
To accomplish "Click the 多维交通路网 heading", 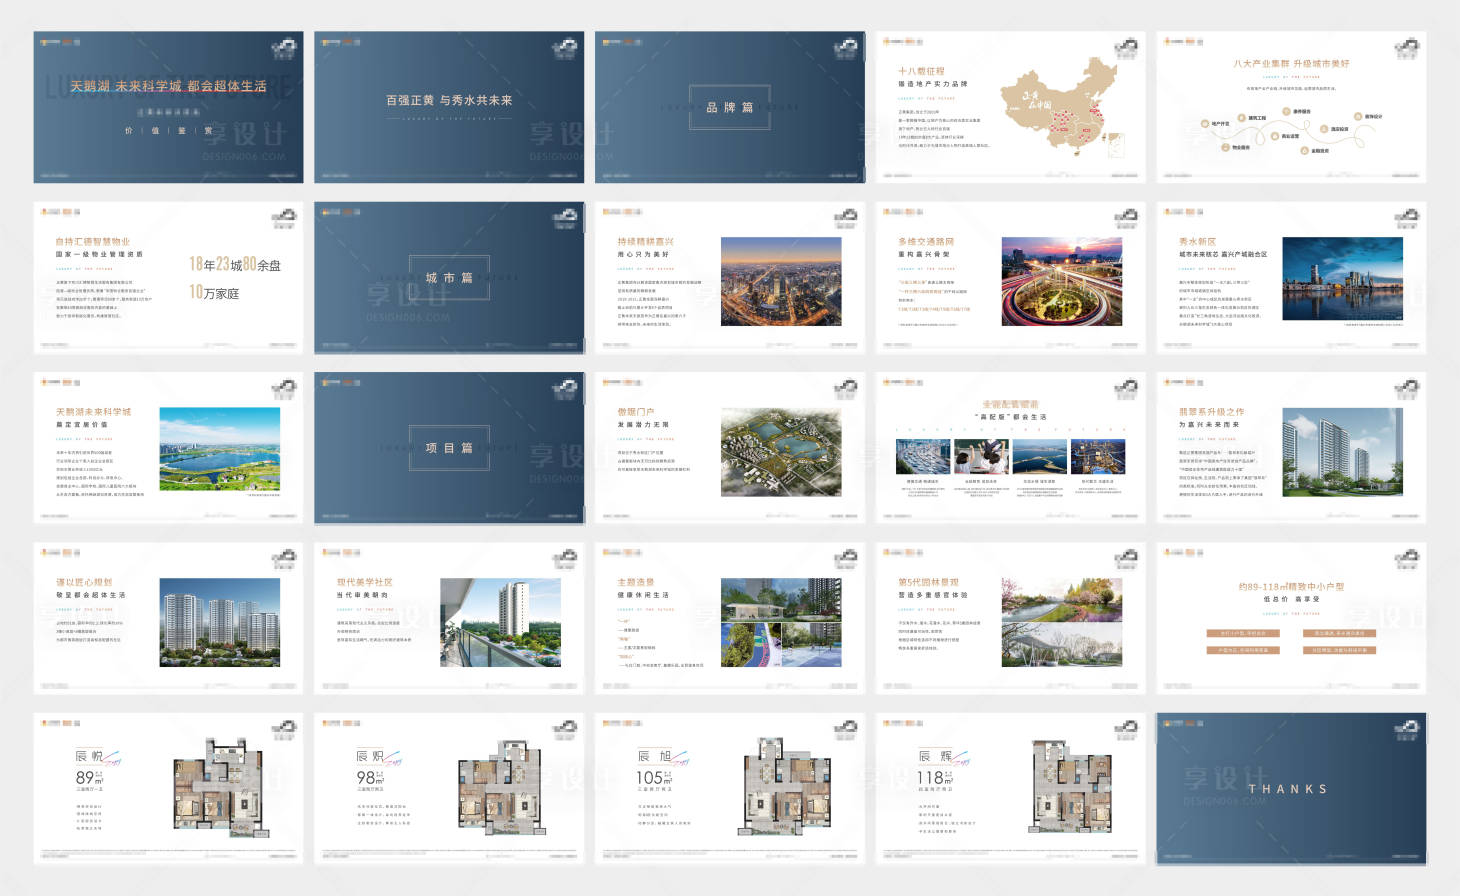I will [926, 242].
